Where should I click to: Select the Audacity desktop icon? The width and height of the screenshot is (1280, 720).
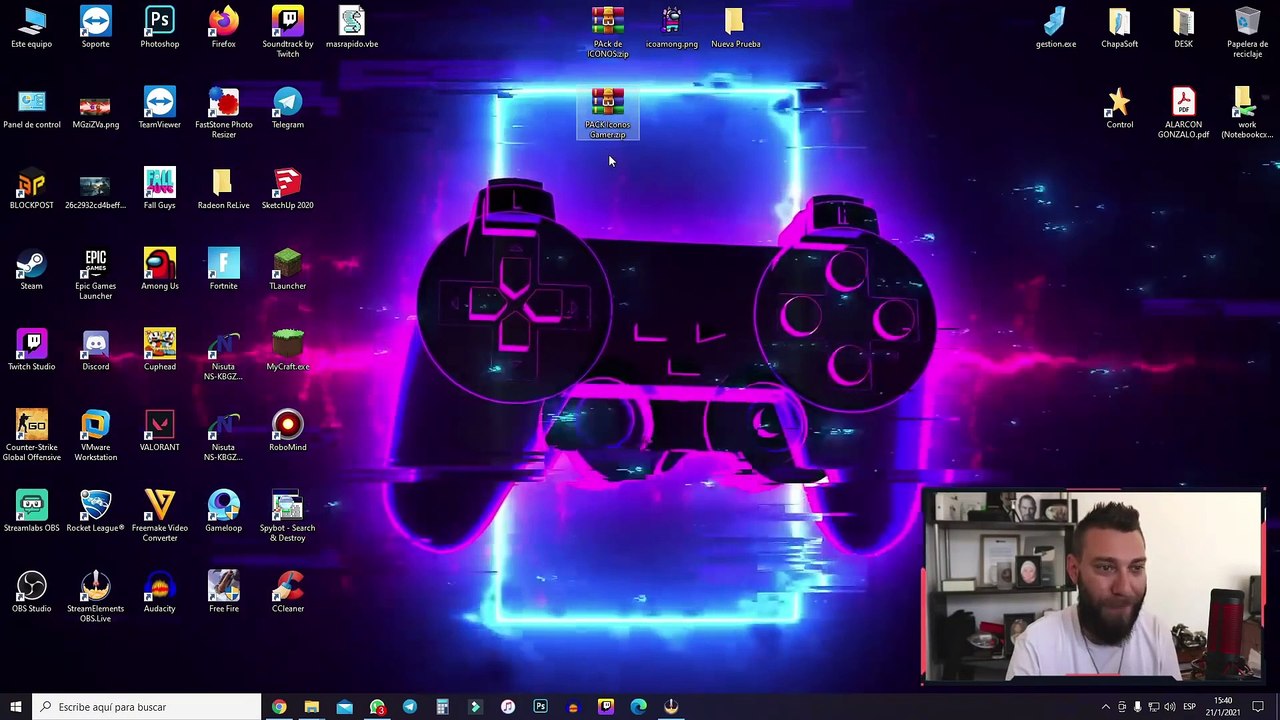160,593
